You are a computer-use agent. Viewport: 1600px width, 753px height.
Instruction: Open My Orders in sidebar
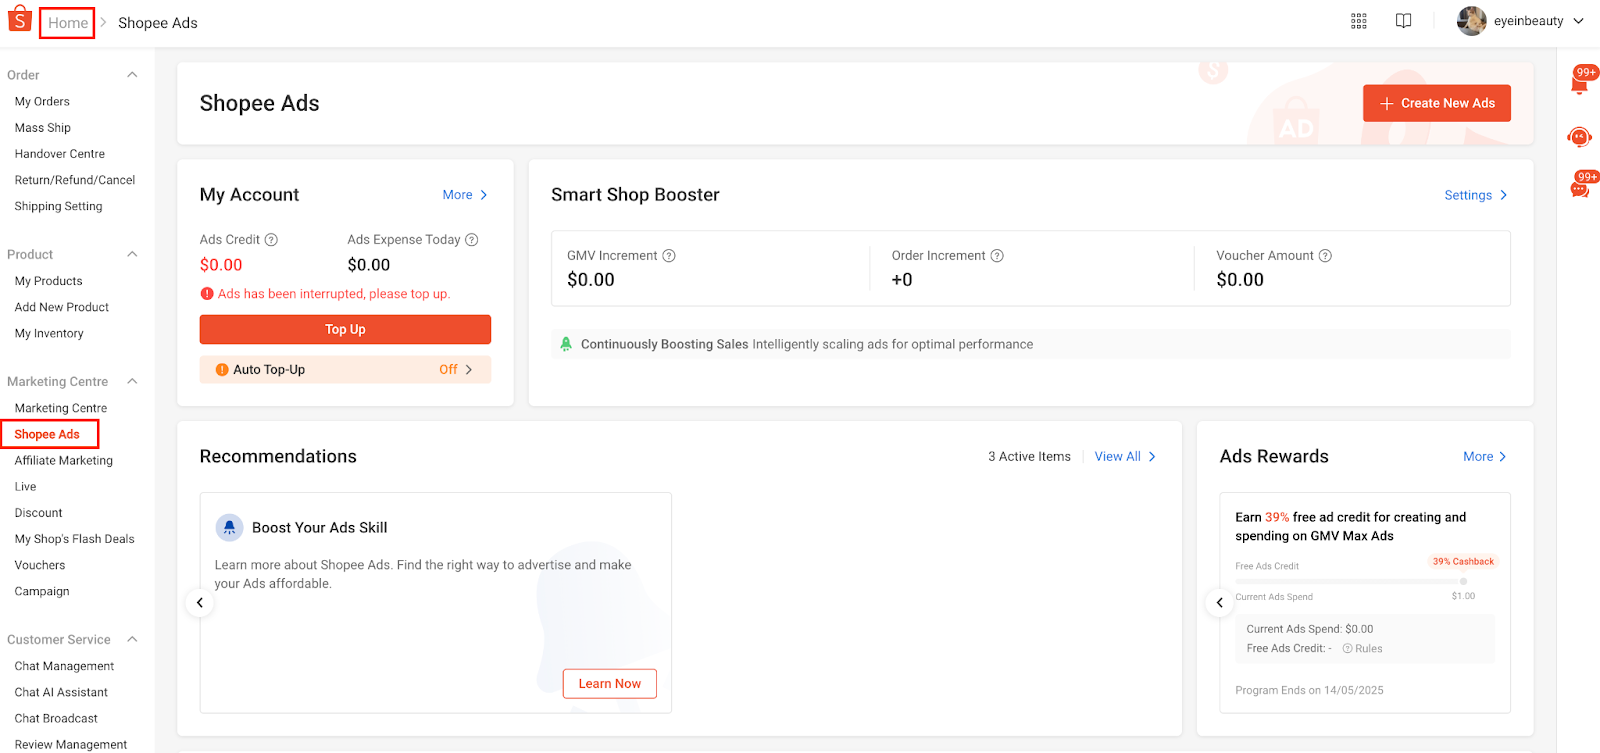[x=42, y=102]
